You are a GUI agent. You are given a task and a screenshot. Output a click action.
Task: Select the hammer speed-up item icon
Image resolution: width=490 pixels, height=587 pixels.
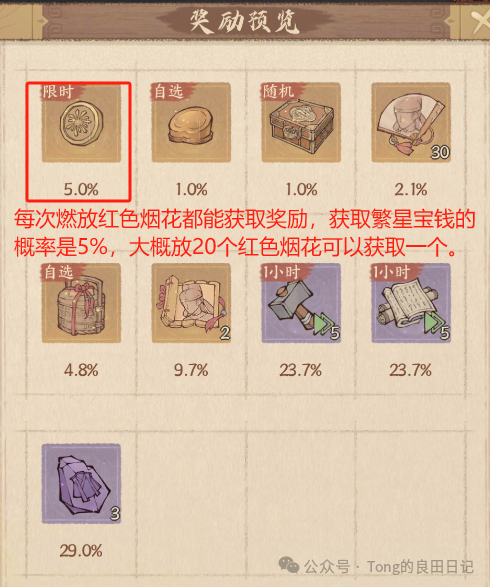[x=301, y=303]
